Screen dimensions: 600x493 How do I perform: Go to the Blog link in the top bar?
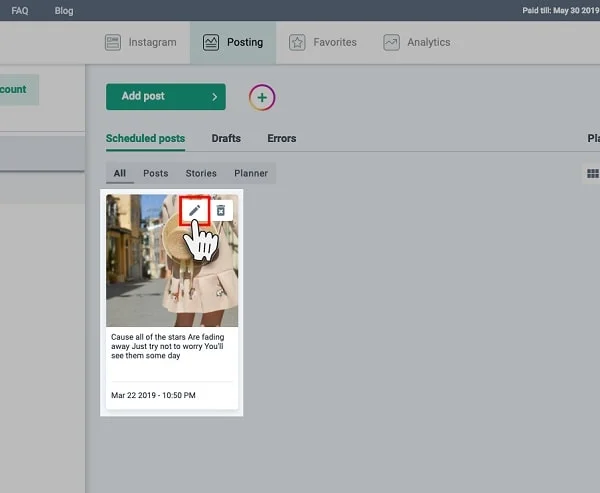64,10
